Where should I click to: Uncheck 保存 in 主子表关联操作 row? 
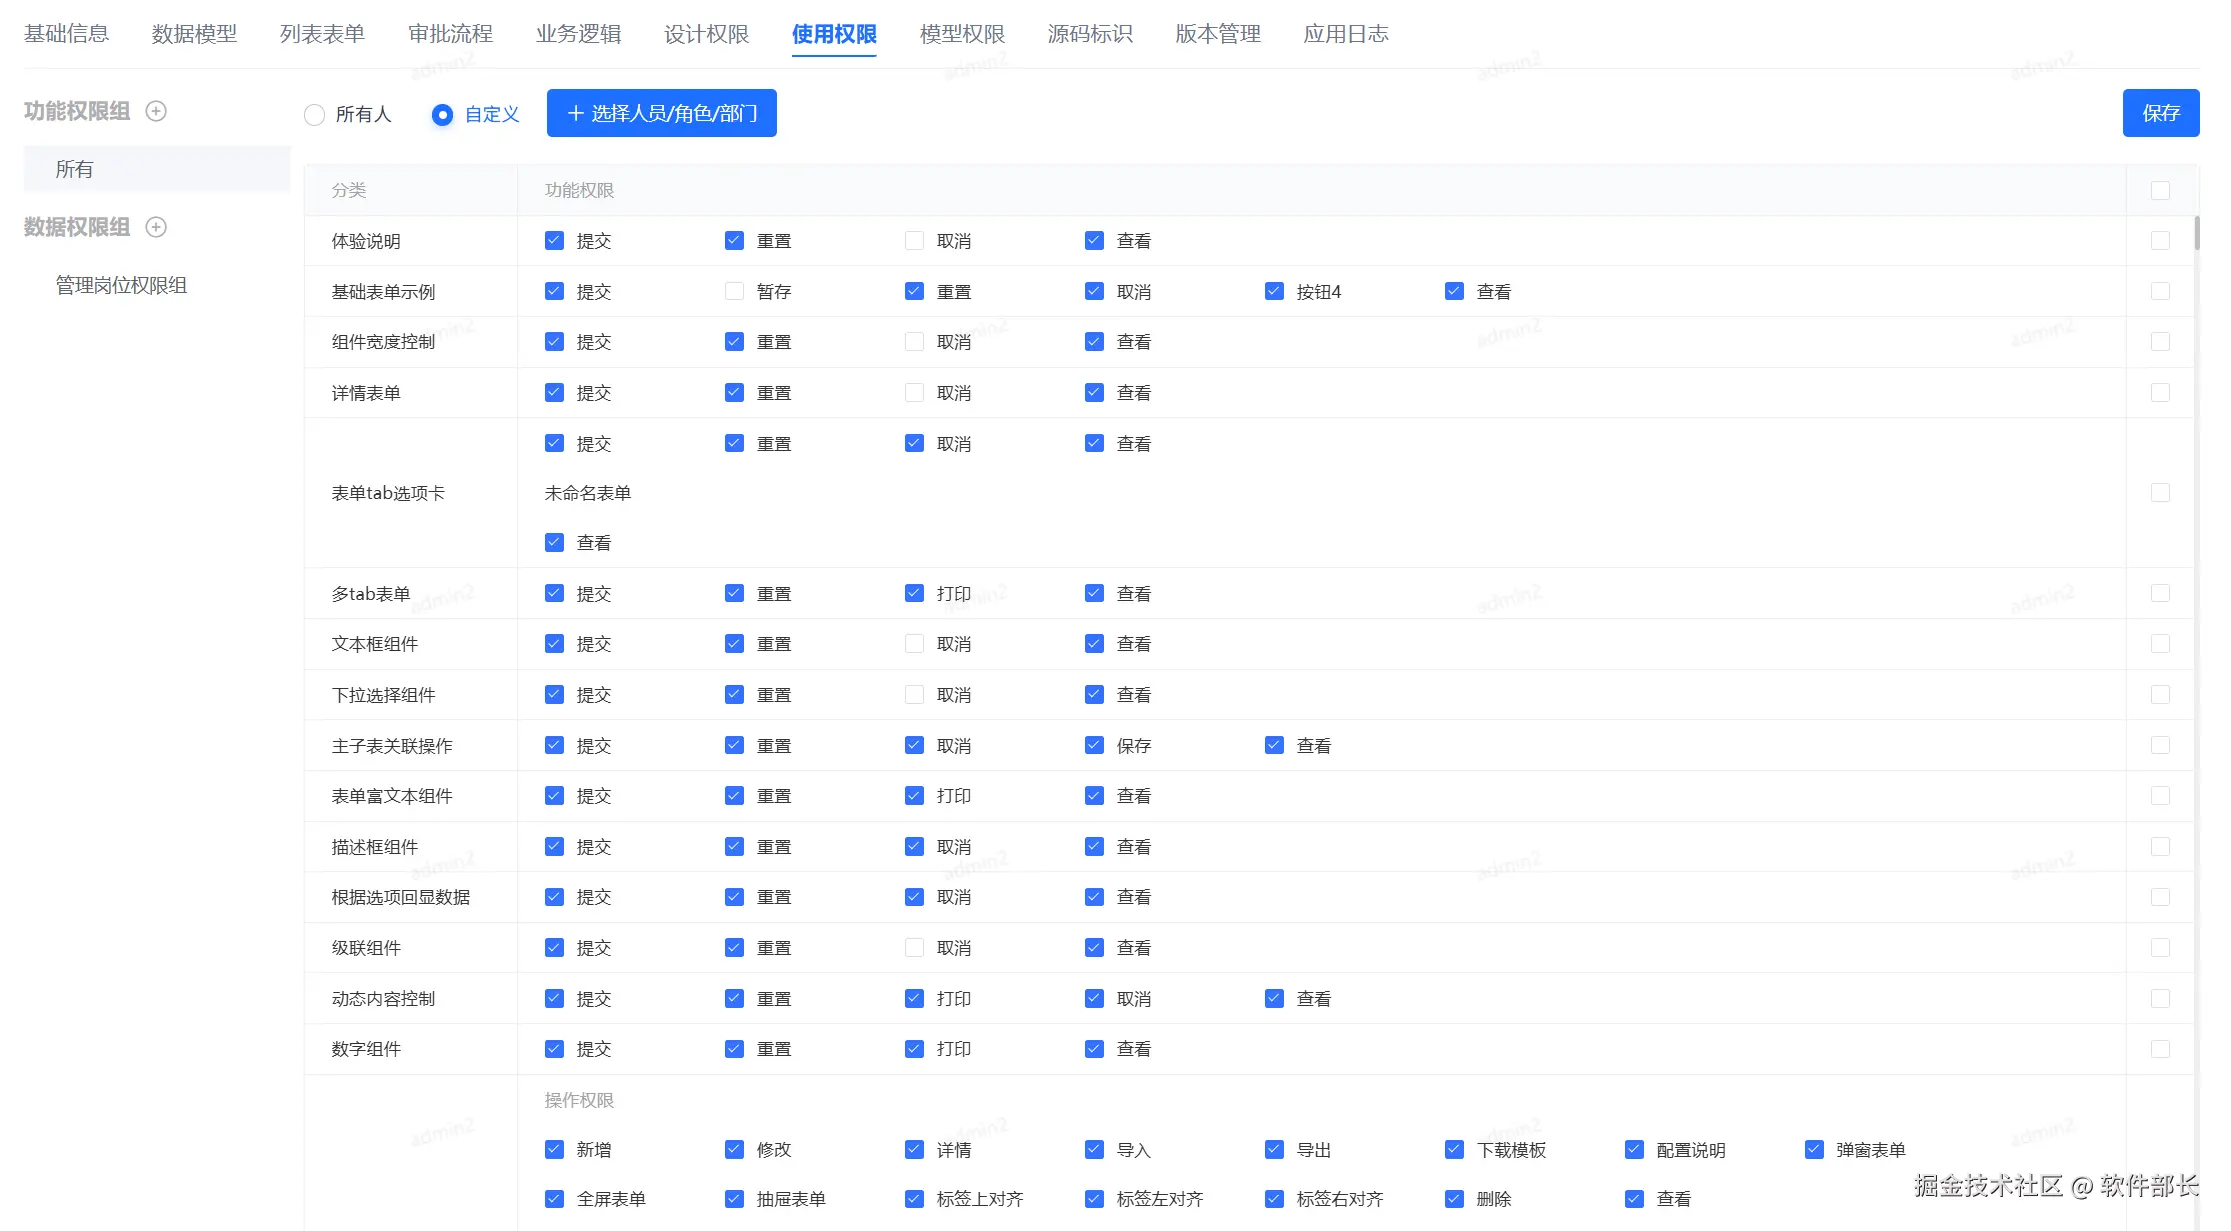point(1094,745)
